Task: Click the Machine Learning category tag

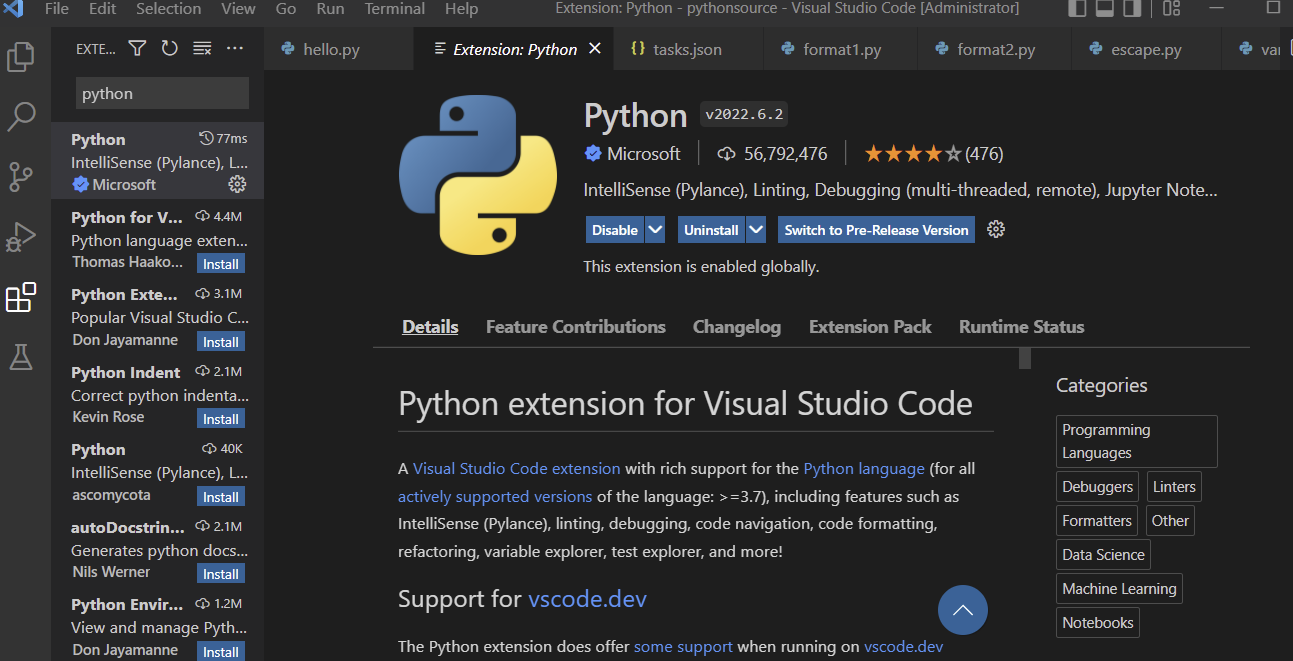Action: pyautogui.click(x=1119, y=589)
